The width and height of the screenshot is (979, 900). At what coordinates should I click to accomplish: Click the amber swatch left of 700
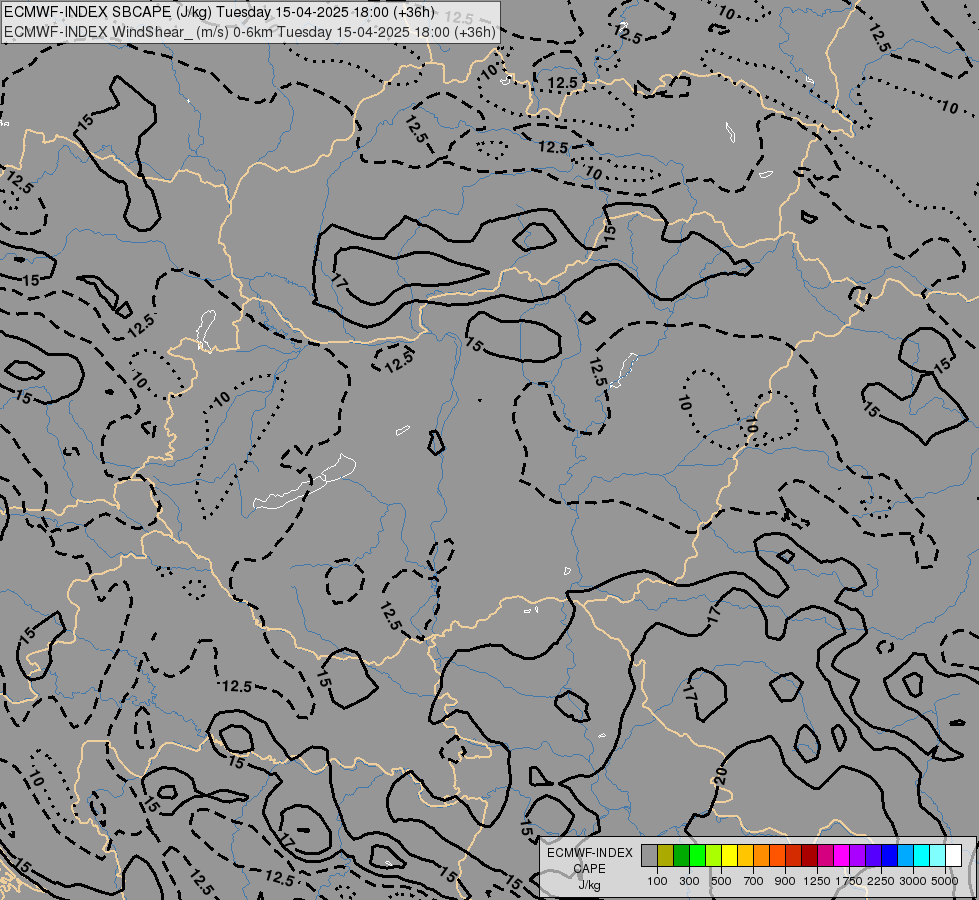point(745,856)
